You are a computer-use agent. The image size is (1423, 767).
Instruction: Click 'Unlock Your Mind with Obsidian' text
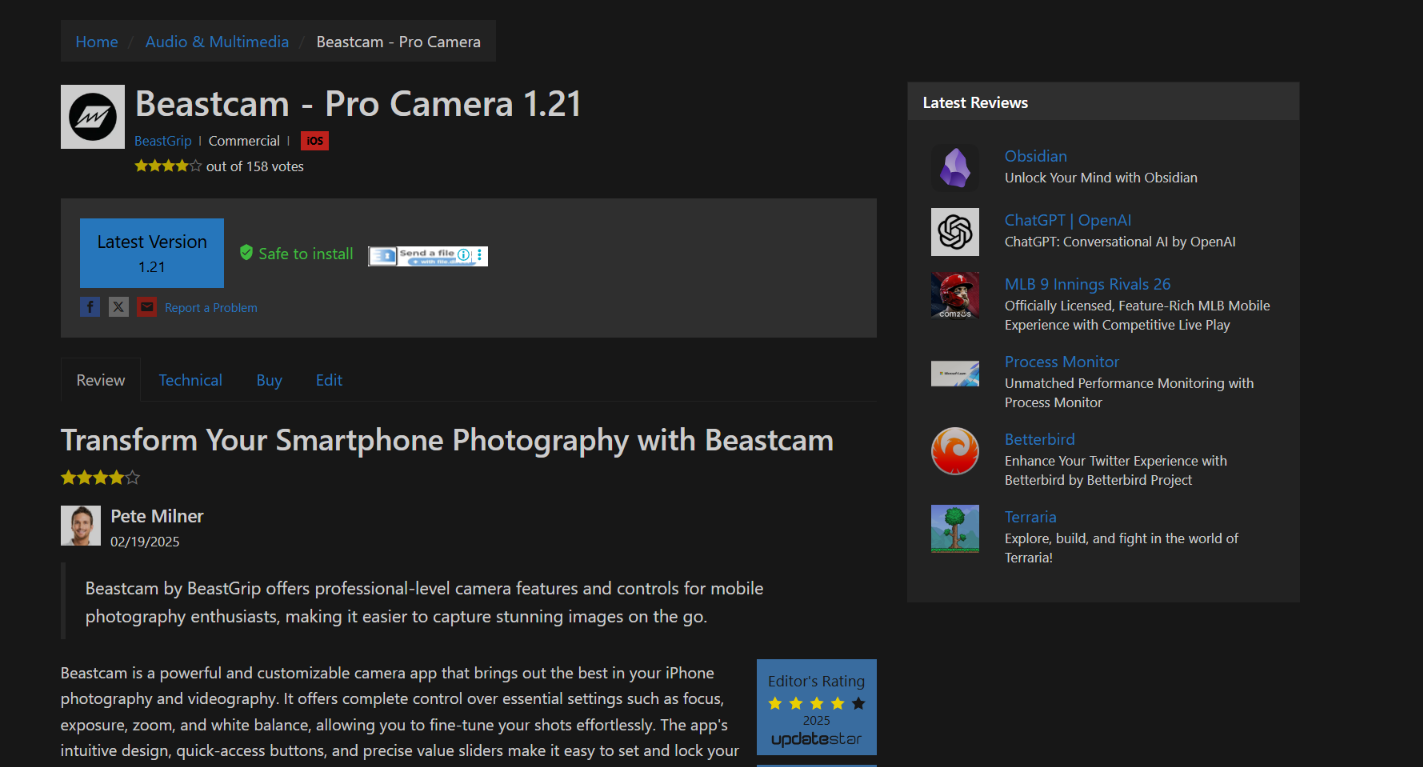1101,178
